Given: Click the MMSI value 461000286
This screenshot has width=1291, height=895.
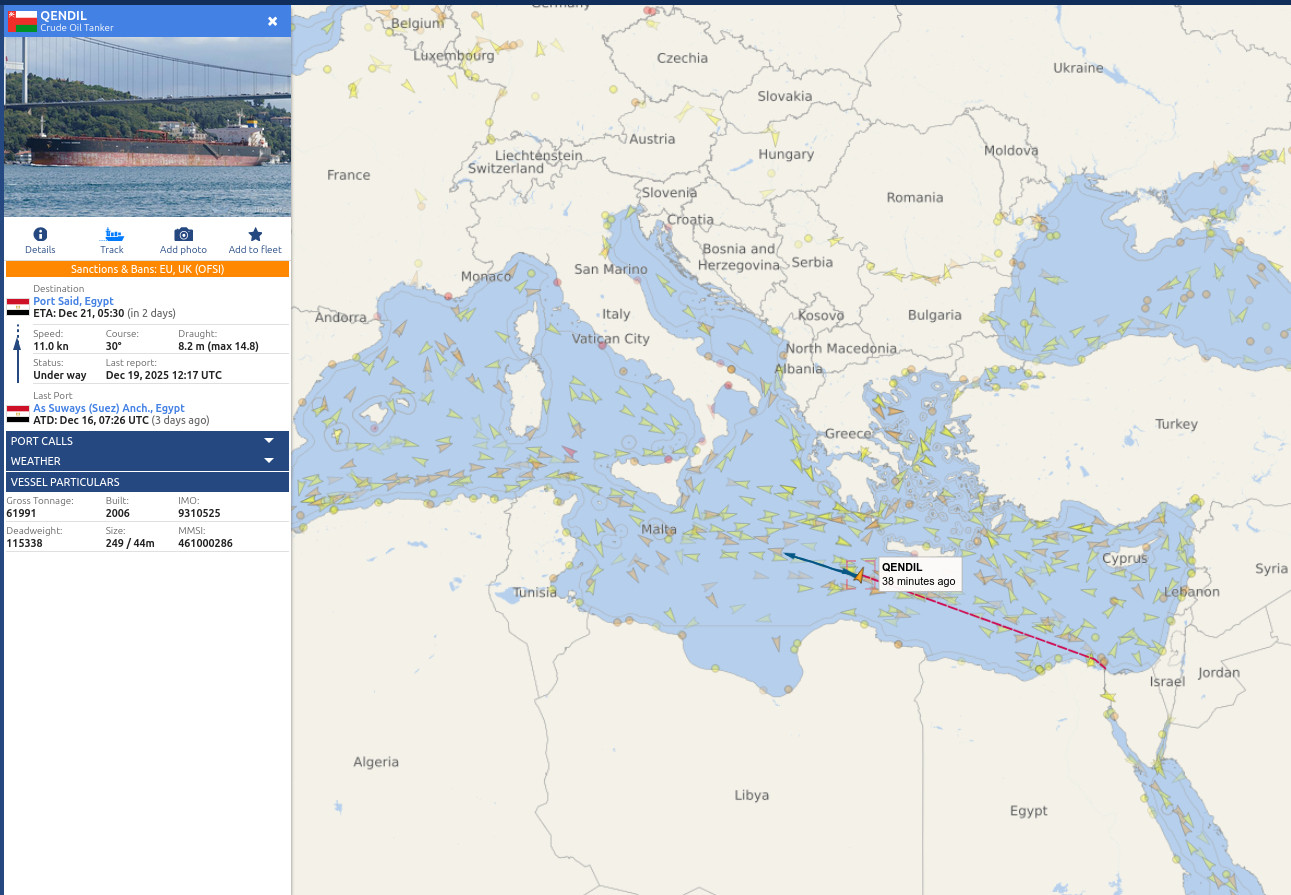Looking at the screenshot, I should pos(205,543).
